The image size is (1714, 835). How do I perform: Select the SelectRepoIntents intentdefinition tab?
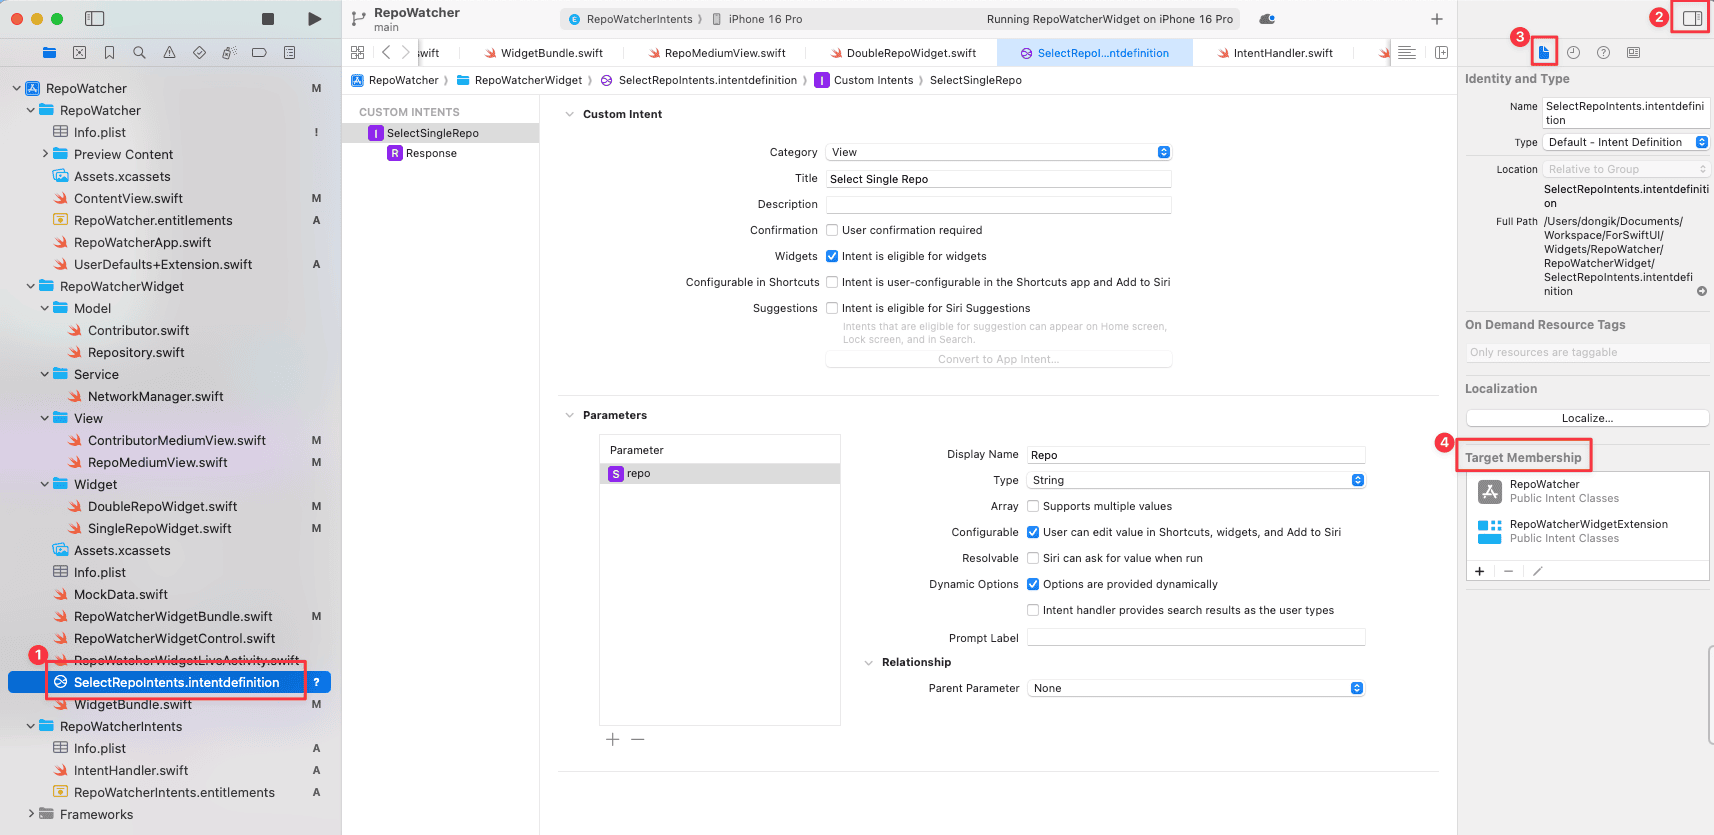1094,53
